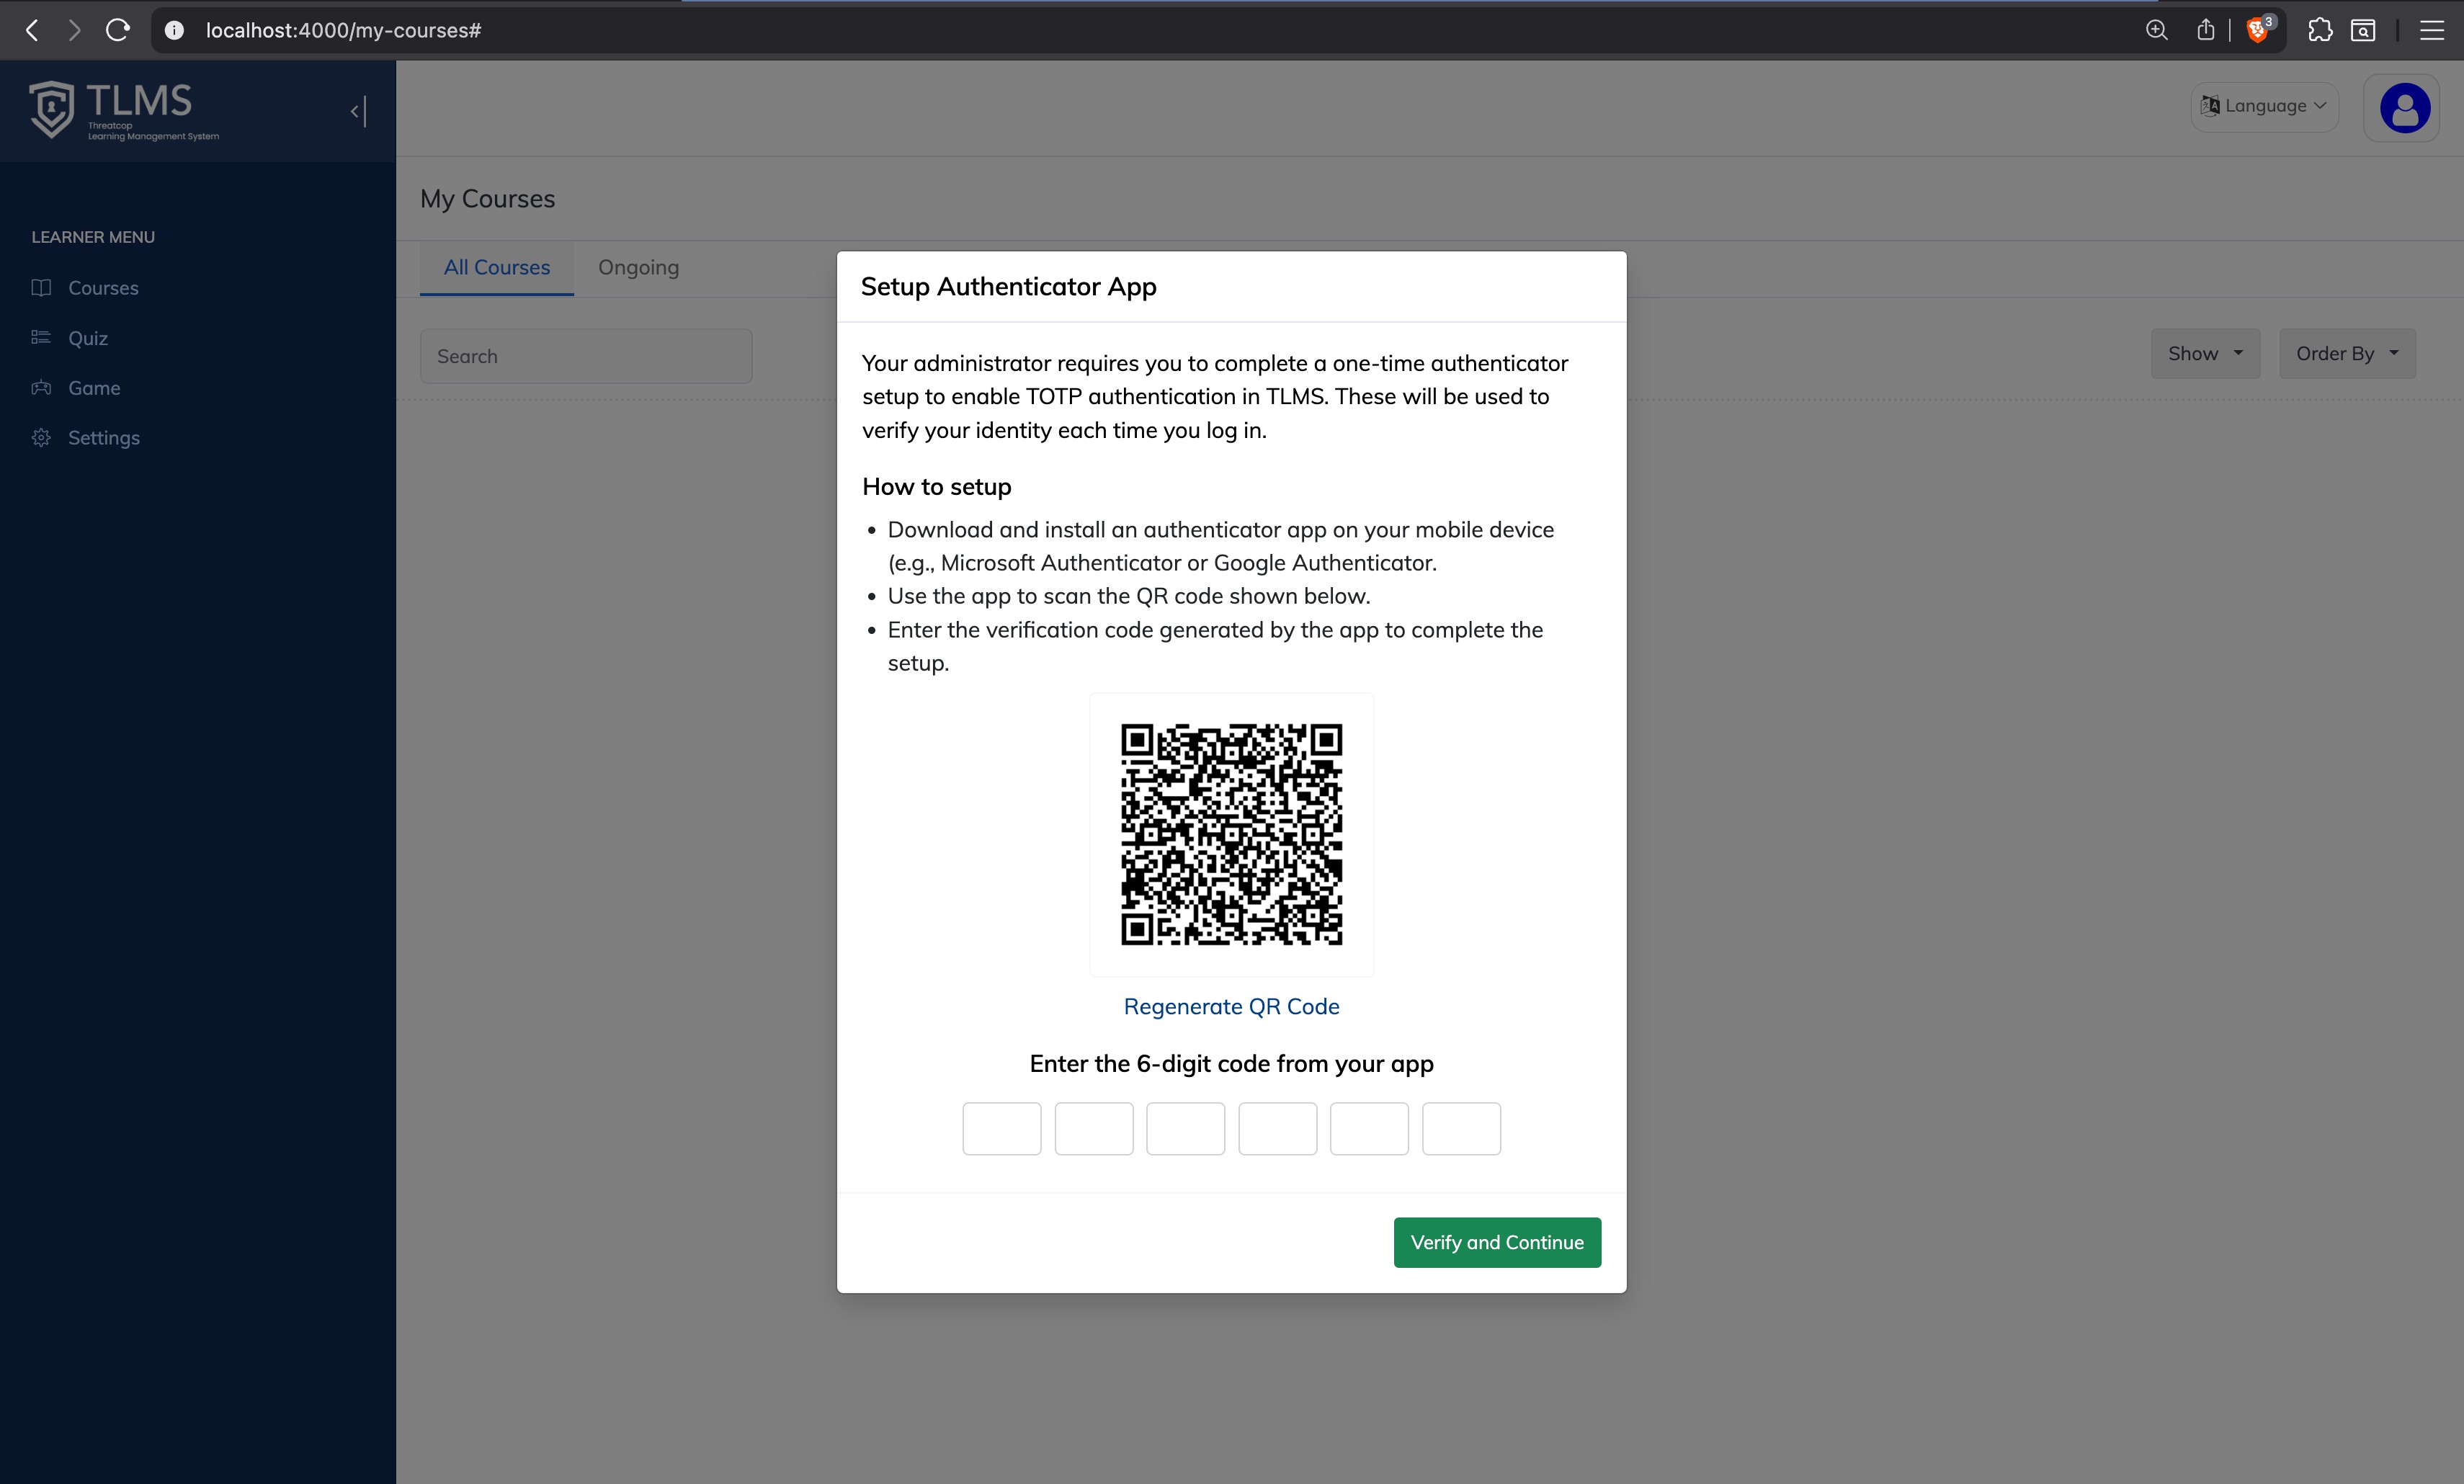Screen dimensions: 2464x1484
Task: Open the zoom magnifier in address bar
Action: pos(2157,30)
